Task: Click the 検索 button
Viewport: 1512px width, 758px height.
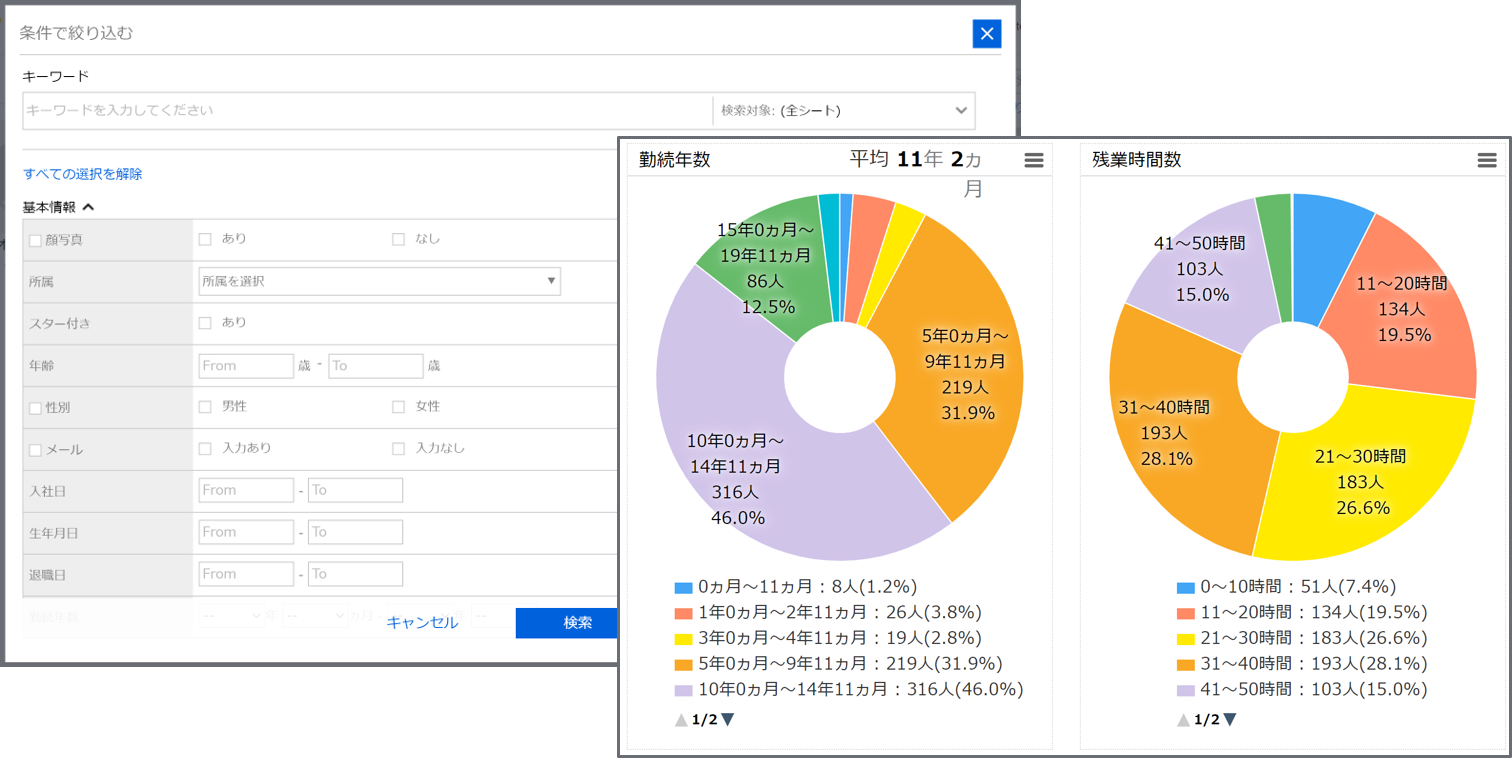Action: (577, 623)
